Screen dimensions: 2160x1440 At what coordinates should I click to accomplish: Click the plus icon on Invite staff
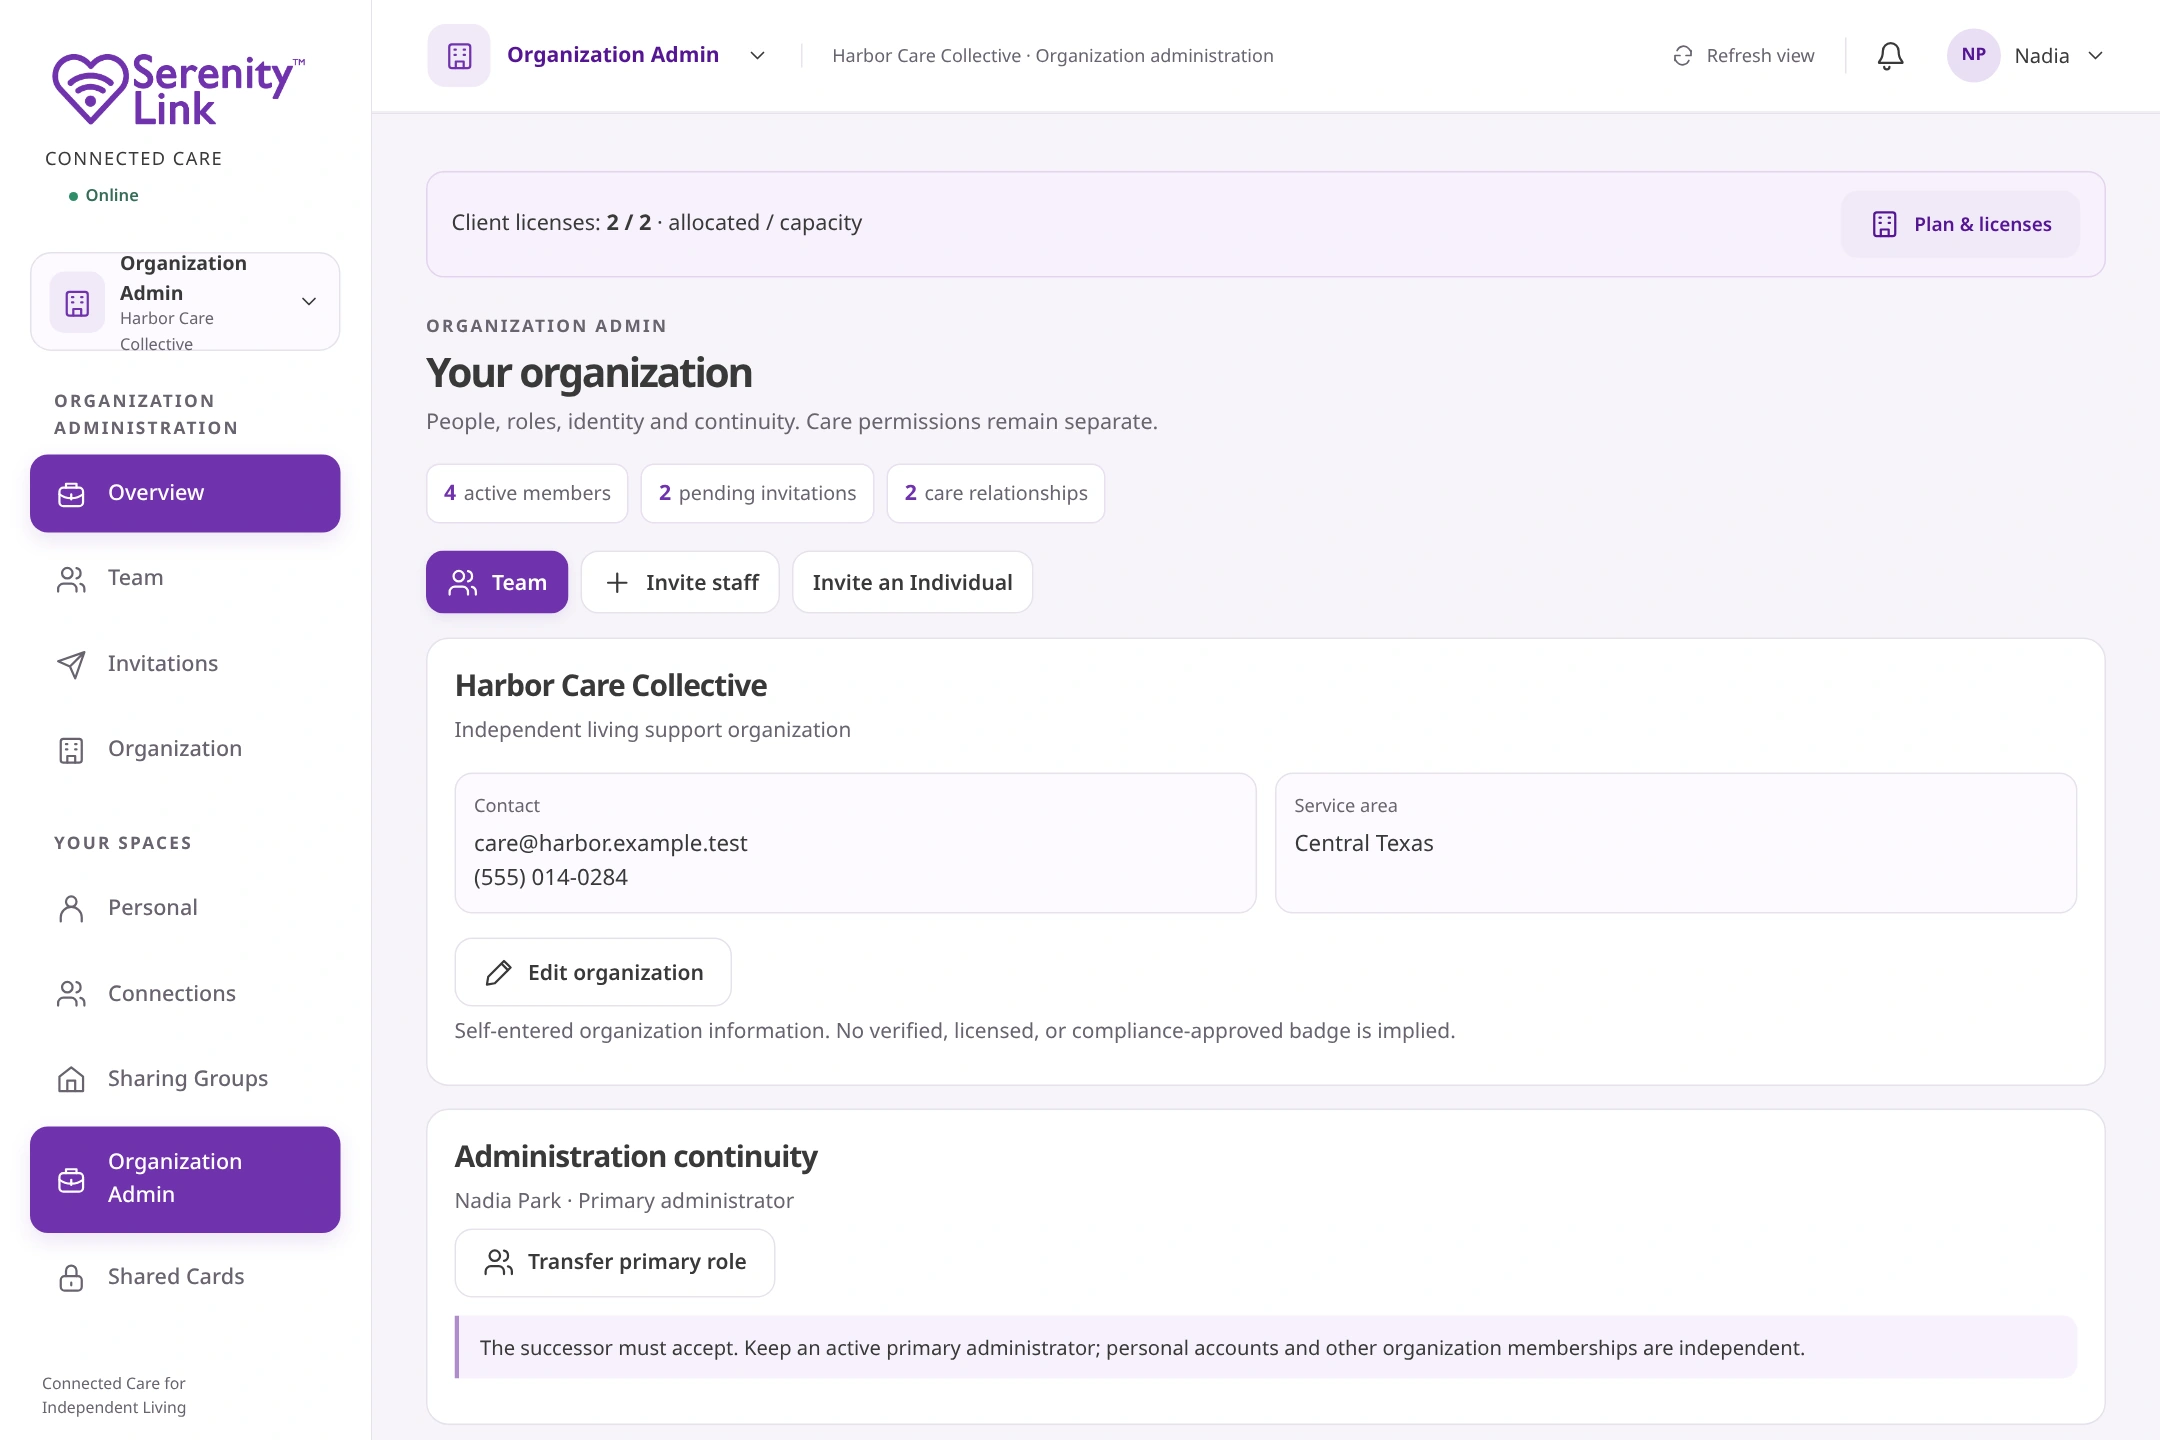(617, 583)
